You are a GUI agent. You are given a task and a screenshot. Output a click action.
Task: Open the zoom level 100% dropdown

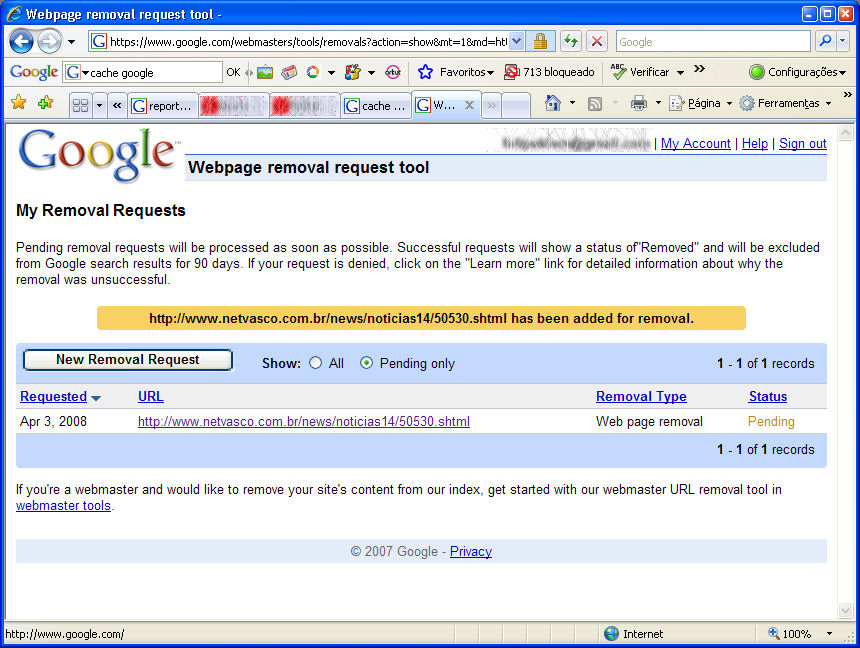click(x=828, y=634)
